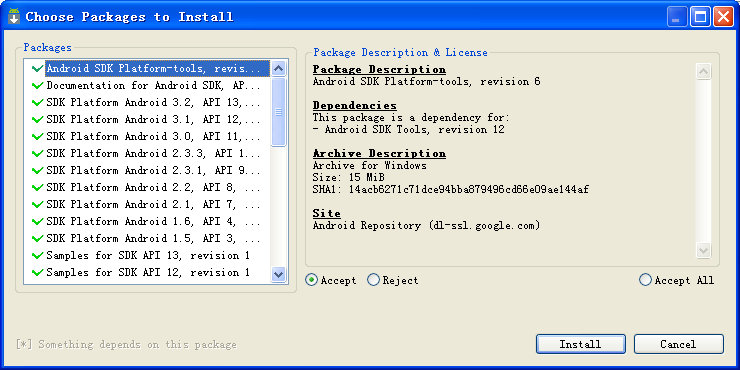Click checkmark next to Samples for SDK API 12

[38, 272]
